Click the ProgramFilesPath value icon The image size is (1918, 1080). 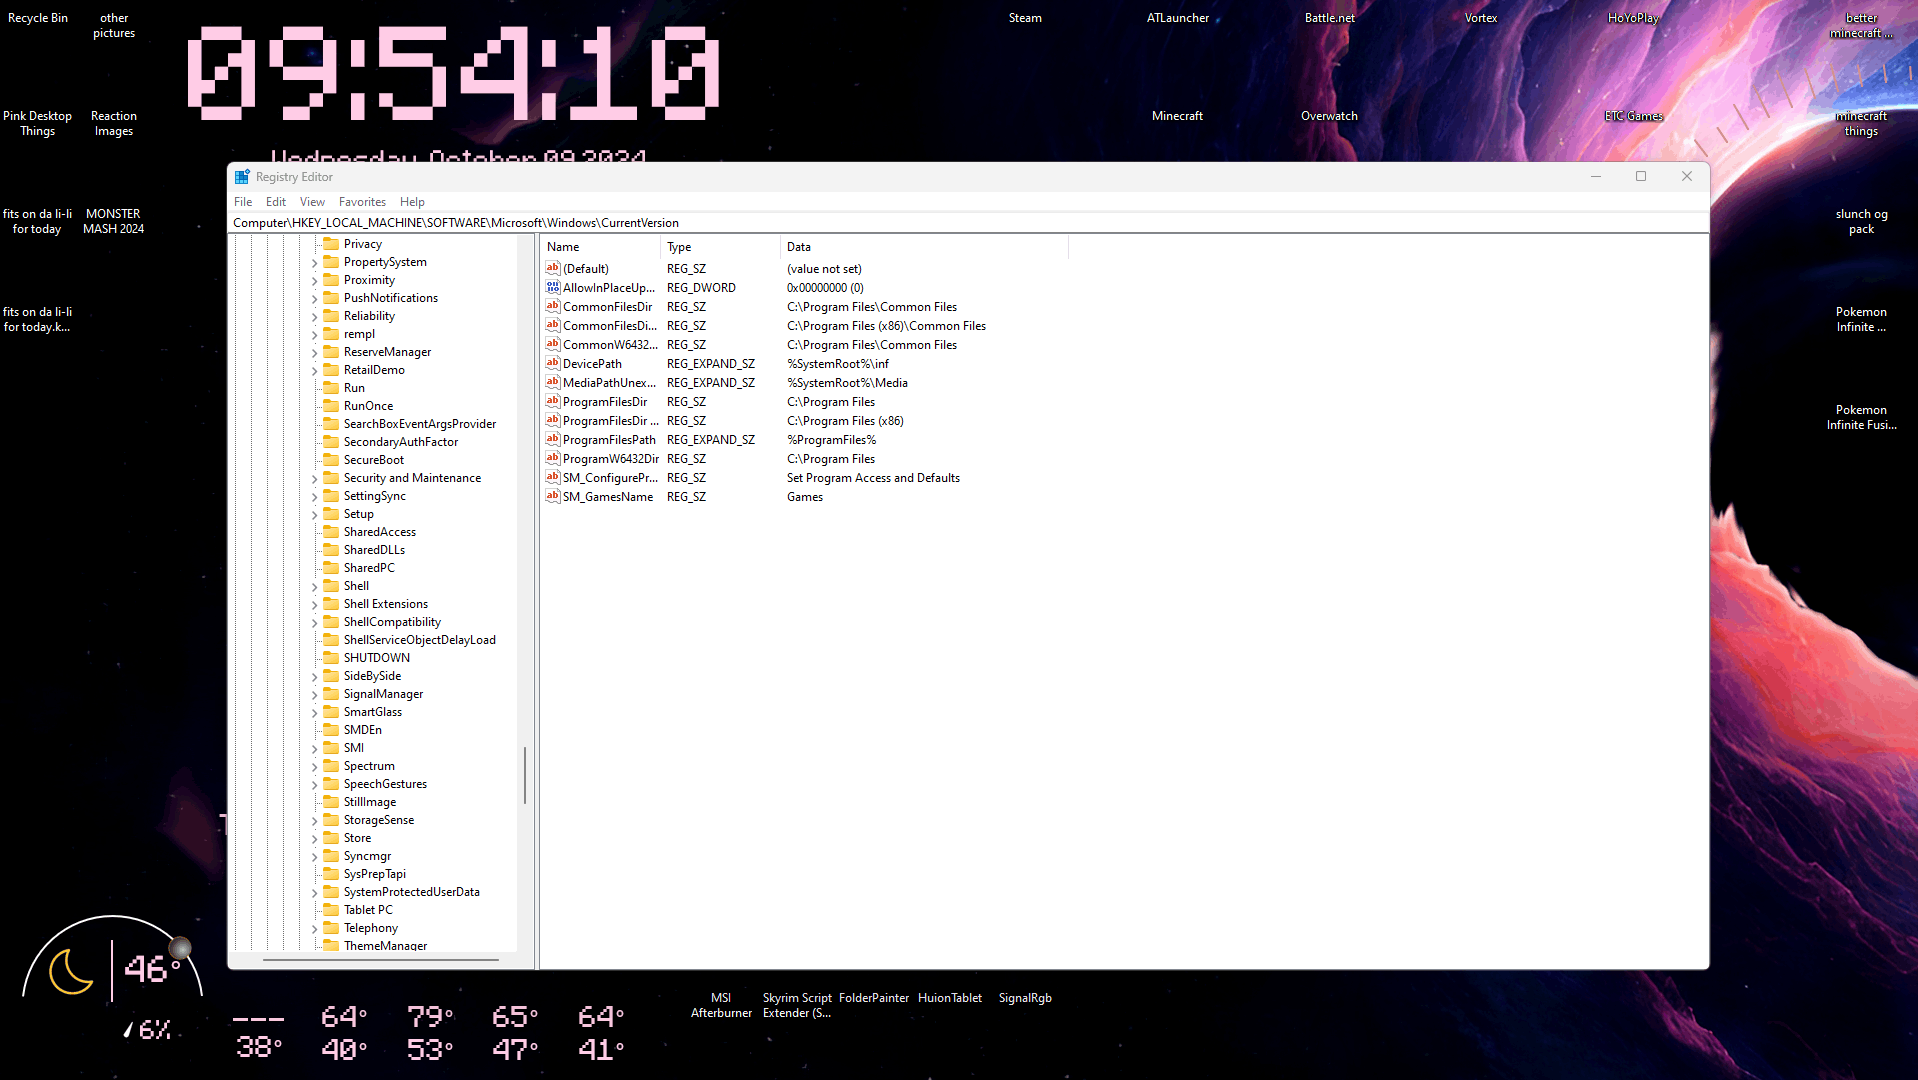pos(553,439)
